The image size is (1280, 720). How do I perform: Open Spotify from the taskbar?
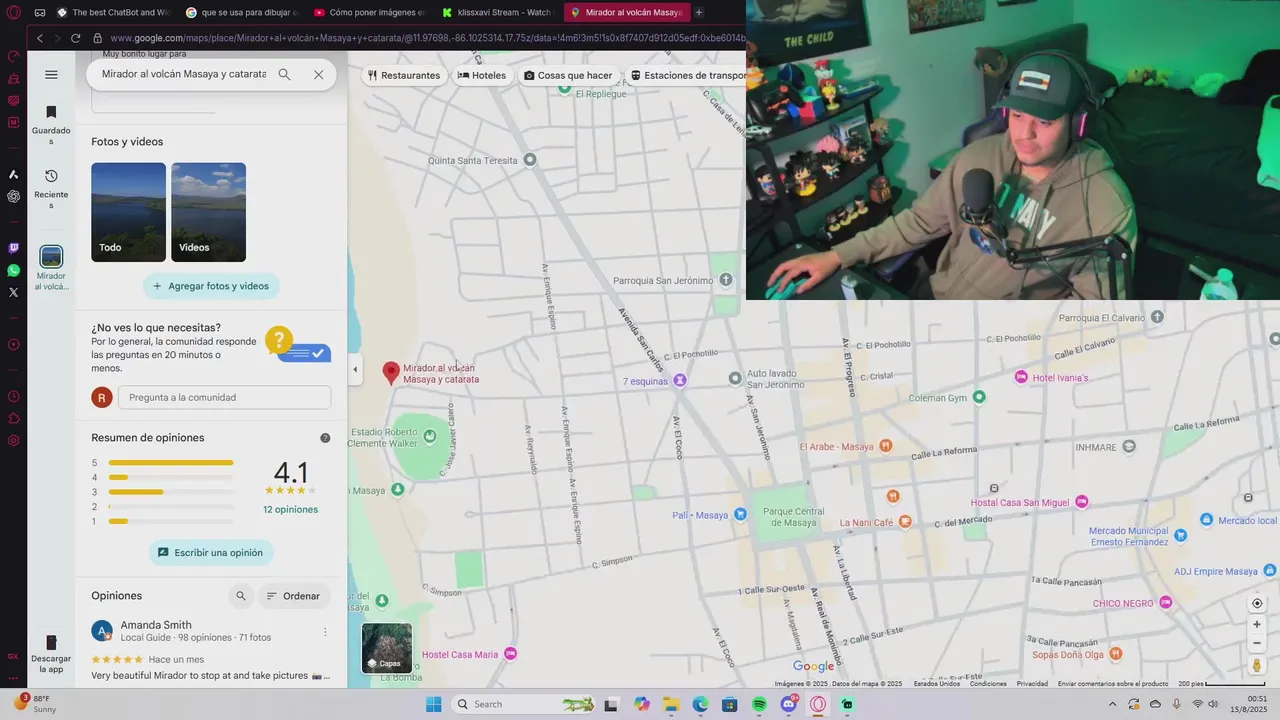point(759,704)
